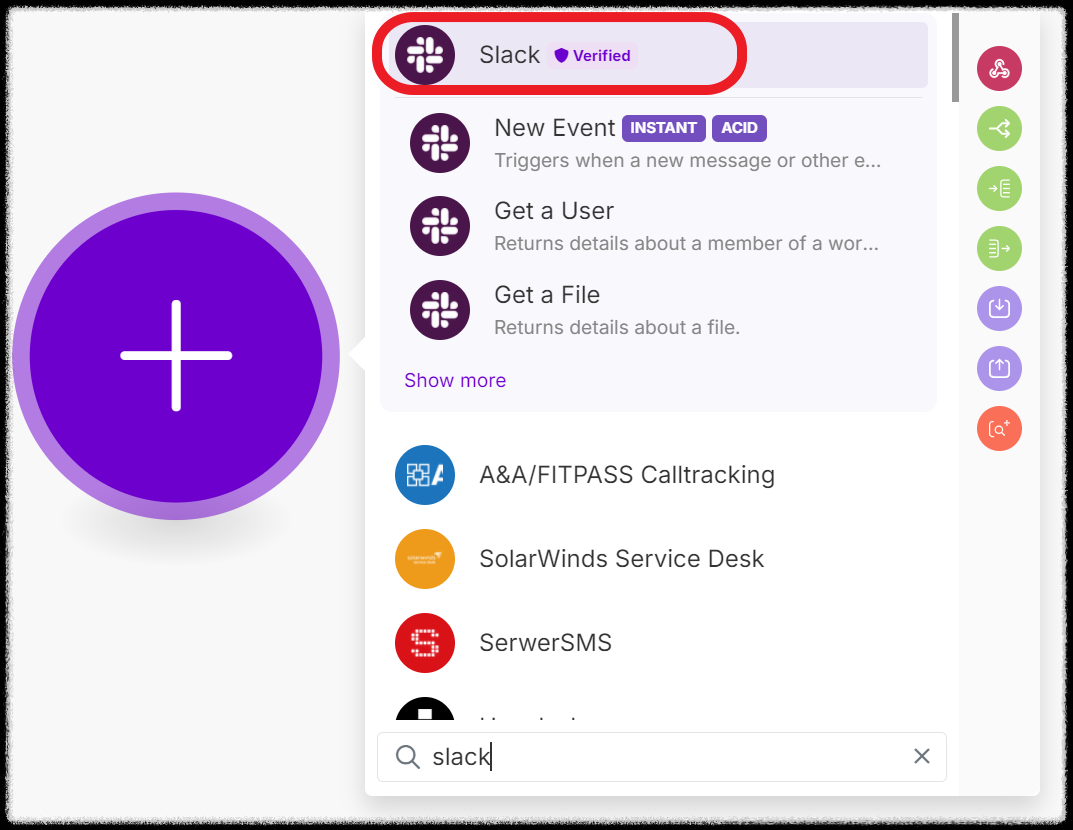Image resolution: width=1073 pixels, height=830 pixels.
Task: Click the purple upload-arrow module icon
Action: pyautogui.click(x=999, y=368)
